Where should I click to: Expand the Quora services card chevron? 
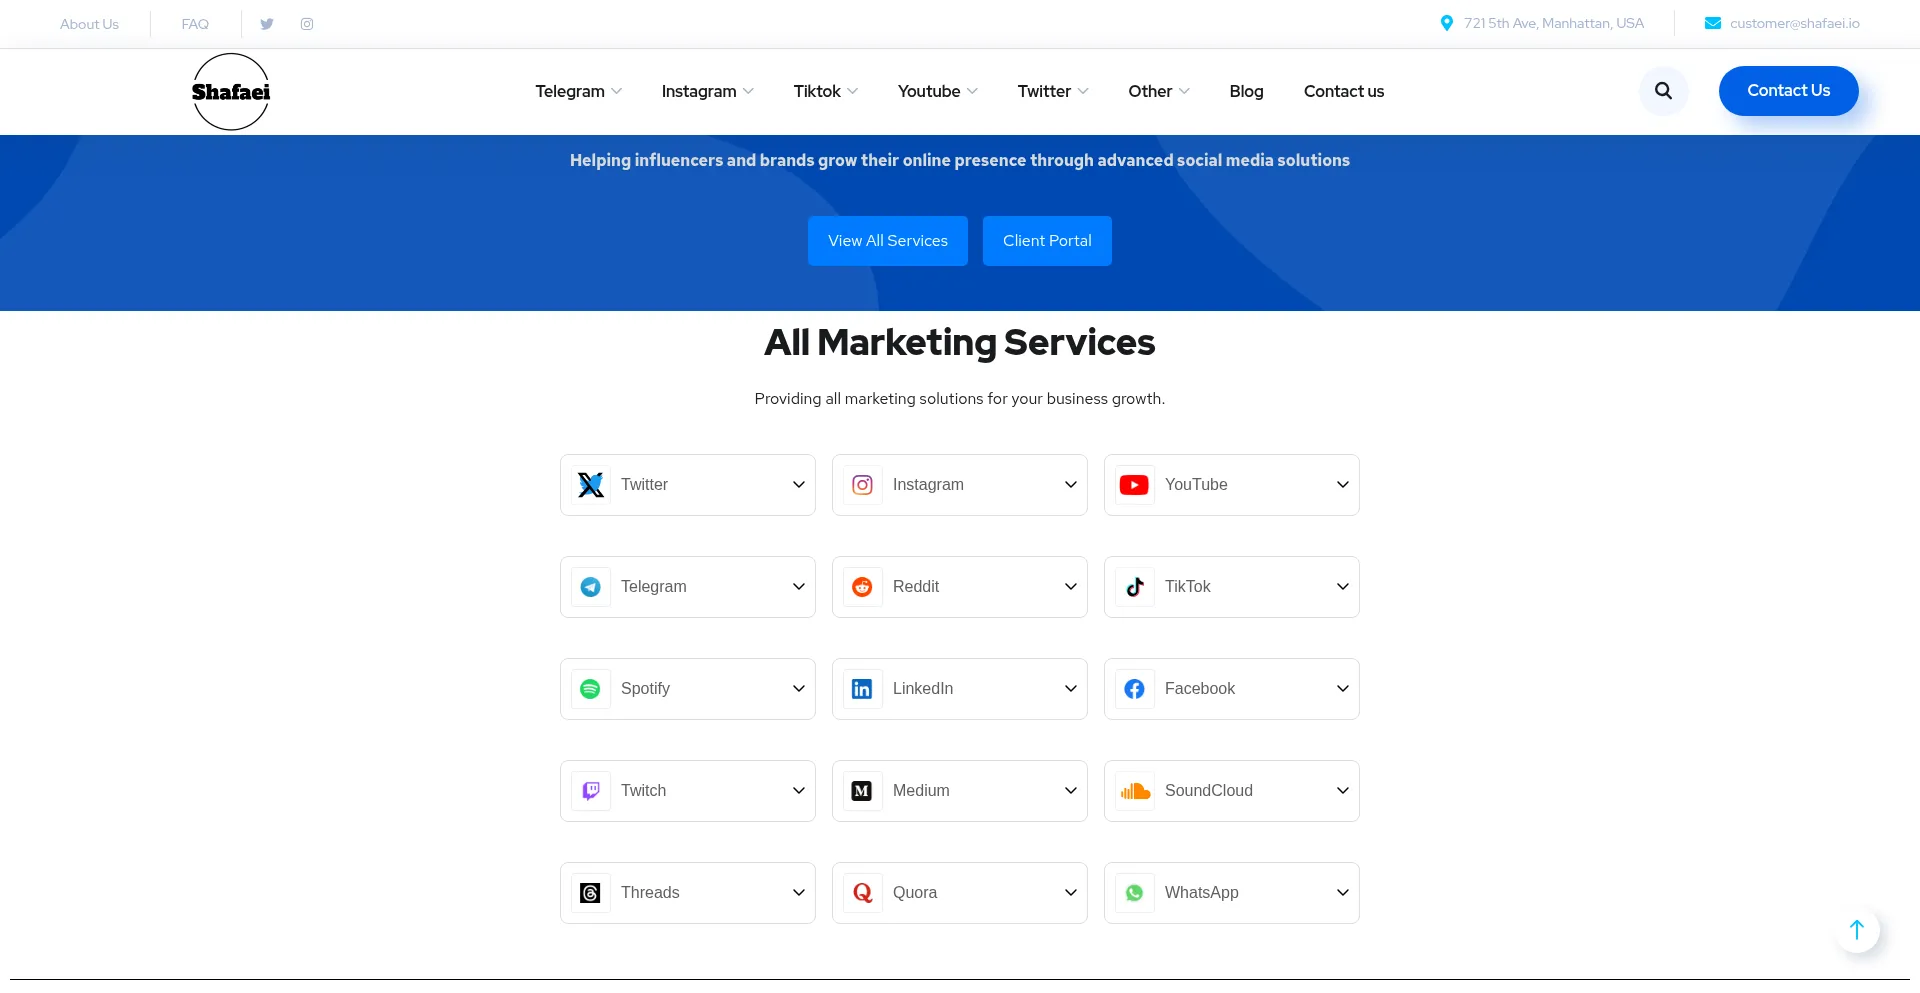[x=1071, y=893]
